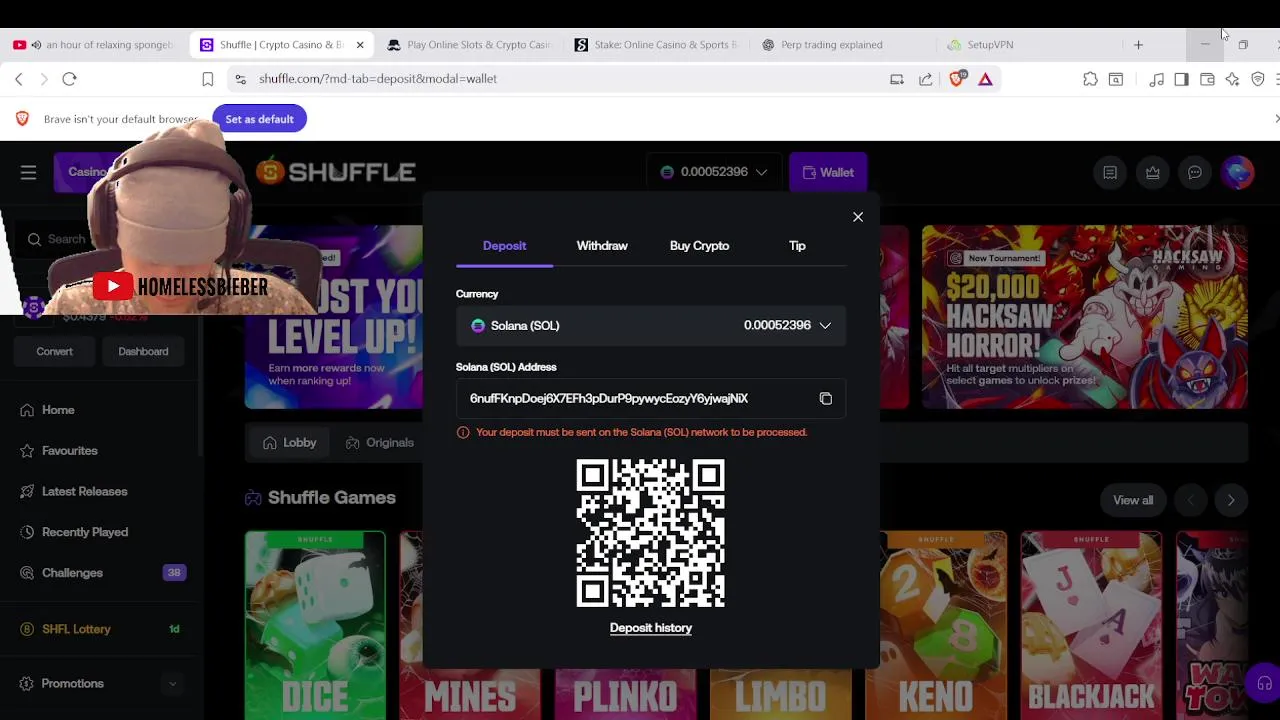Go to next Shuffle Games carousel page
Image resolution: width=1280 pixels, height=720 pixels.
click(1231, 500)
